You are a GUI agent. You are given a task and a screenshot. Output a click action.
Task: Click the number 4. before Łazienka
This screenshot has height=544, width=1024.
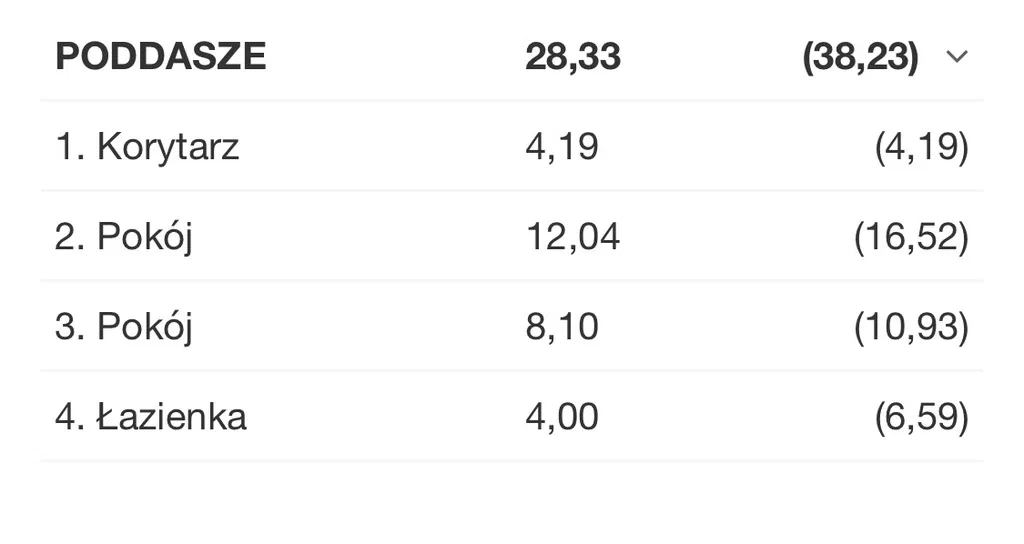(70, 417)
